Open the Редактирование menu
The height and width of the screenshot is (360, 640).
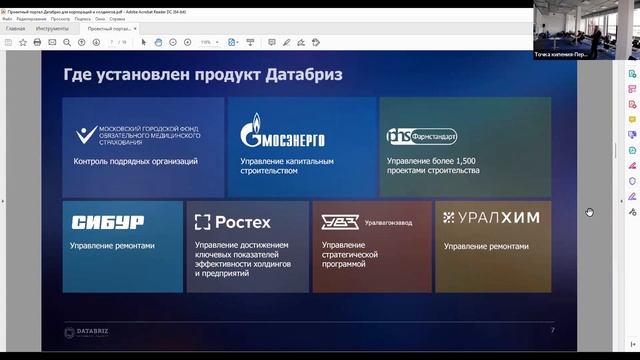coord(31,19)
